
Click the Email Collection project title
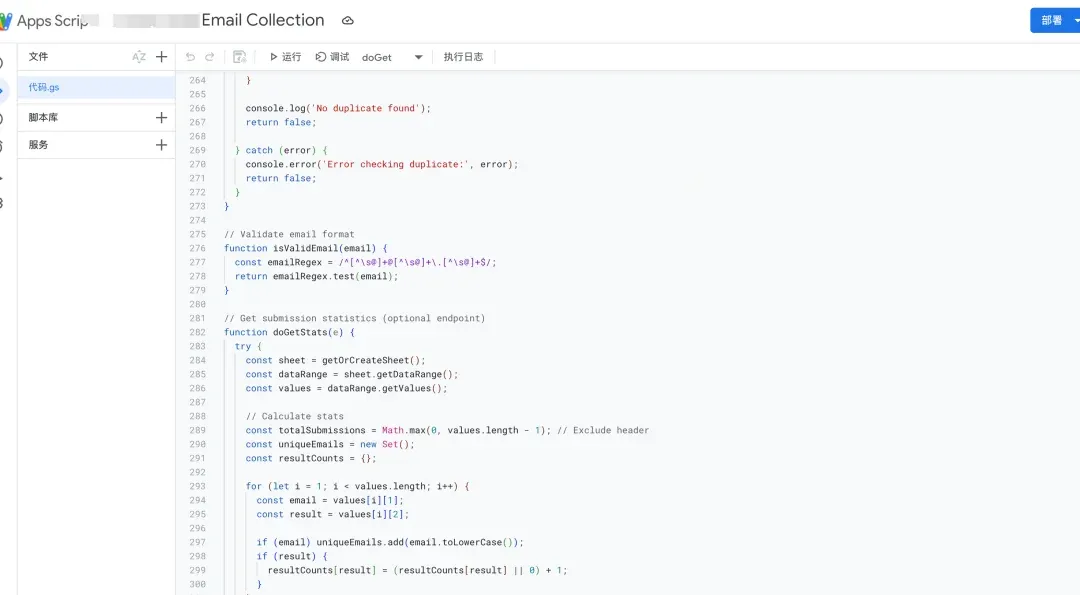[262, 20]
